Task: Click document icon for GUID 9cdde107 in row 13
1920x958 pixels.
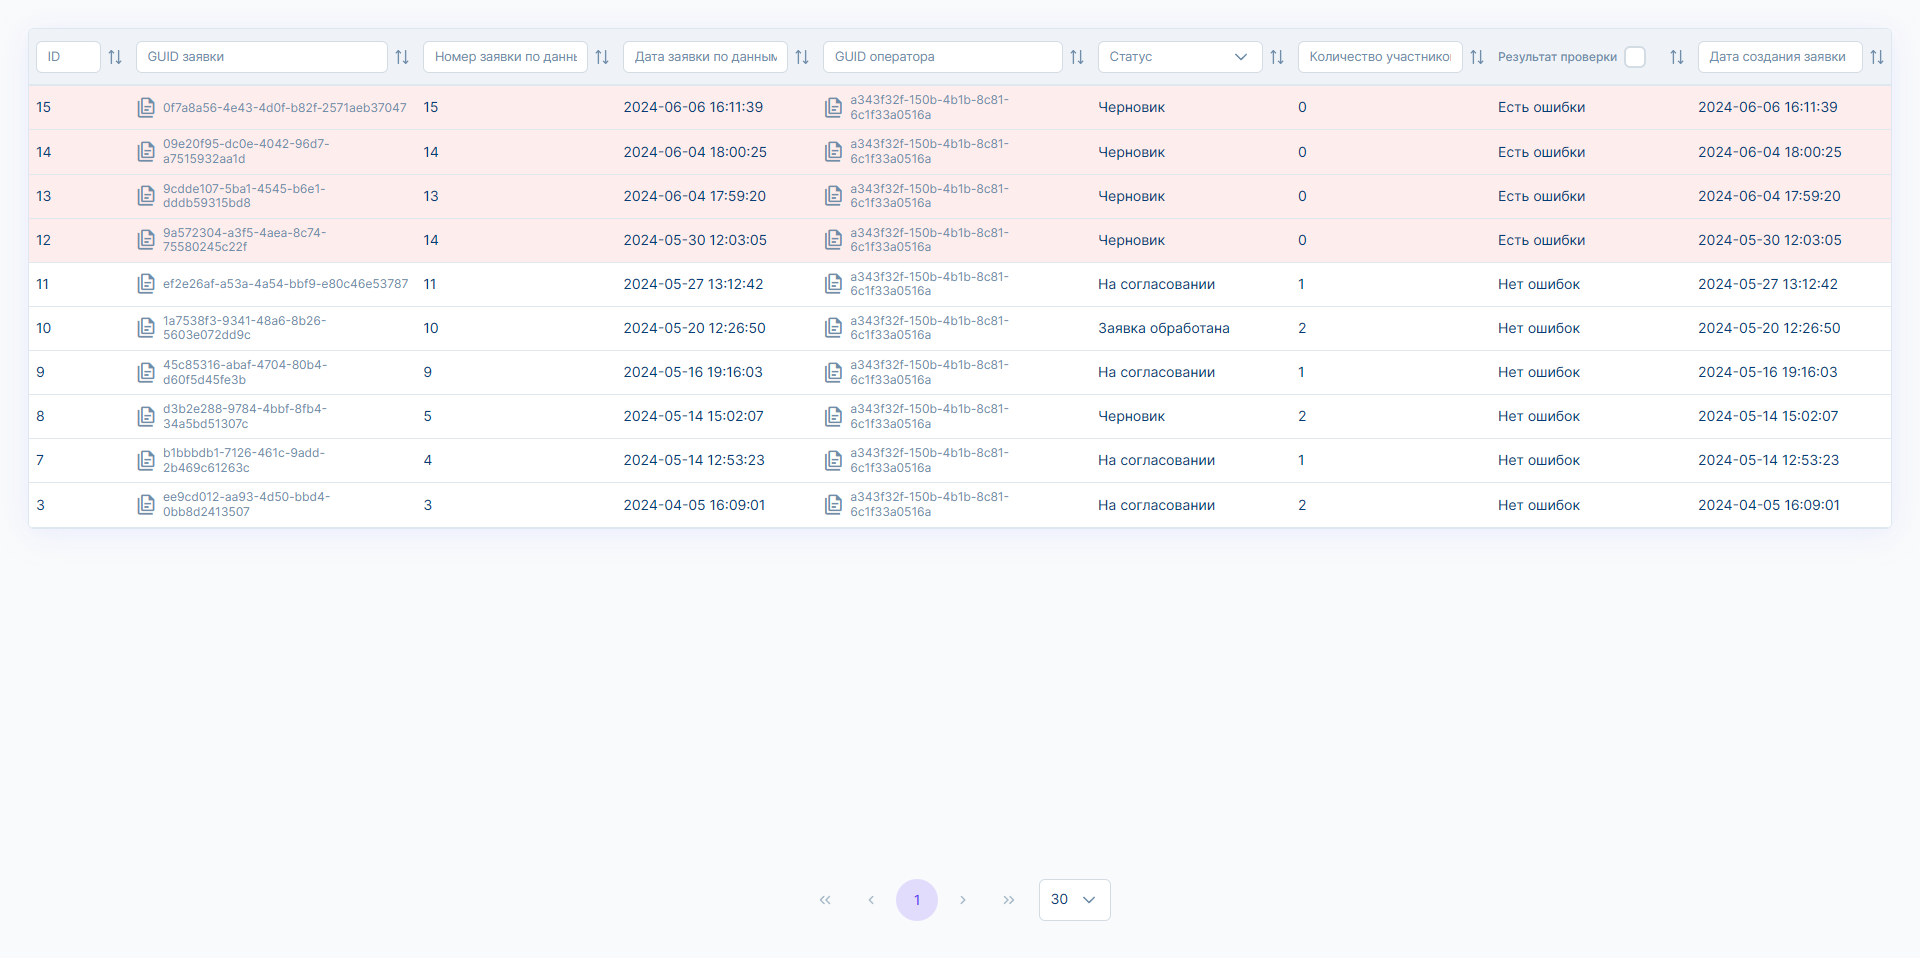Action: pos(146,196)
